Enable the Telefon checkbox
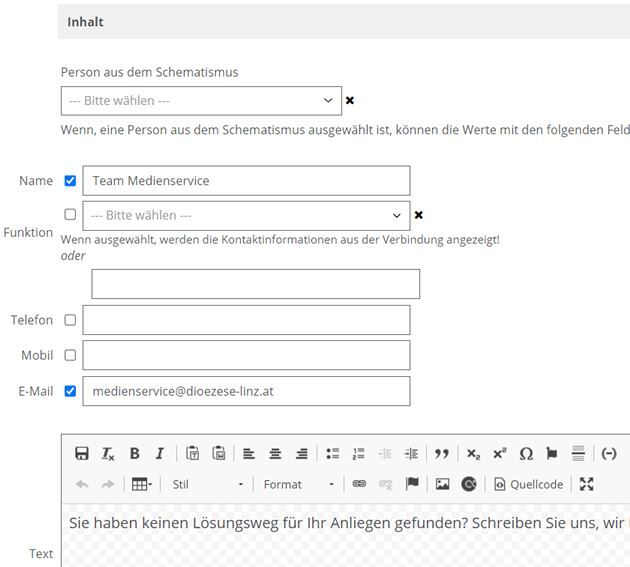Image resolution: width=630 pixels, height=567 pixels. click(70, 320)
